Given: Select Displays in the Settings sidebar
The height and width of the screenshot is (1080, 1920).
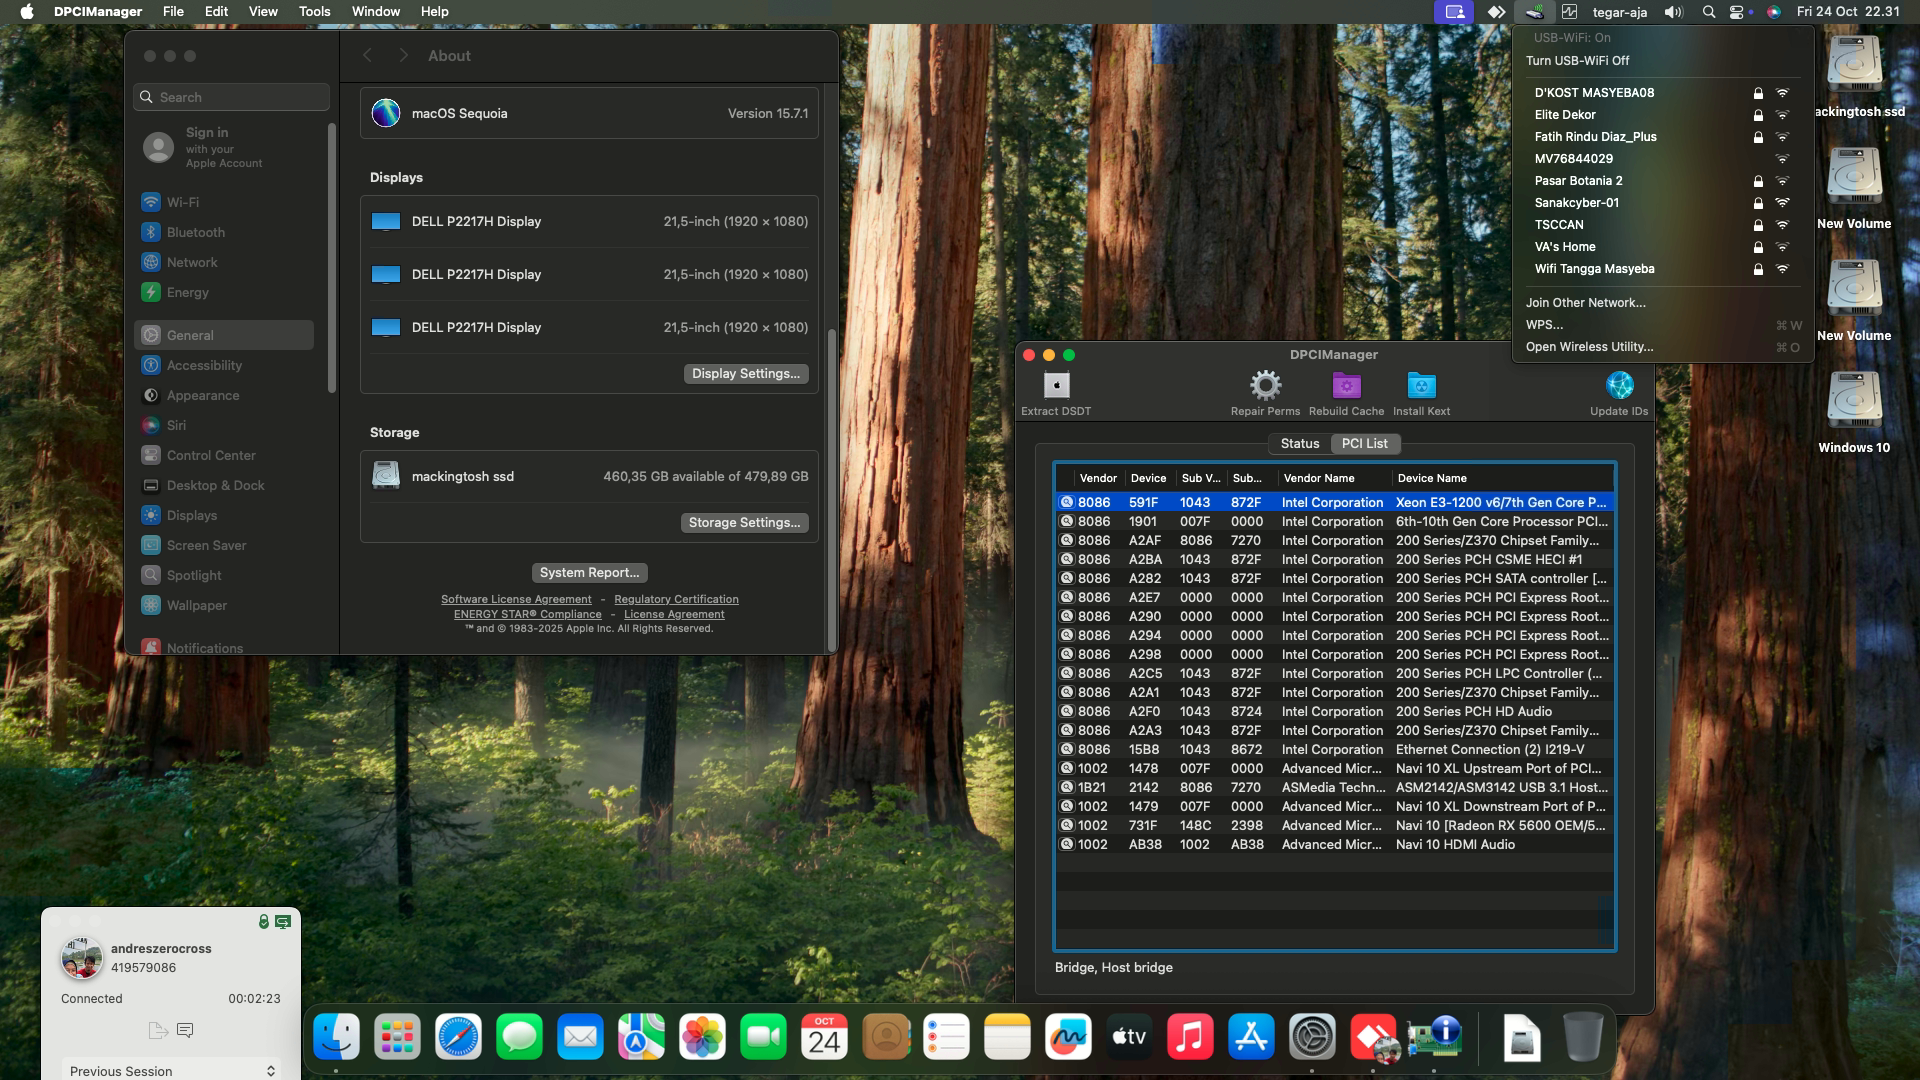Looking at the screenshot, I should point(224,515).
